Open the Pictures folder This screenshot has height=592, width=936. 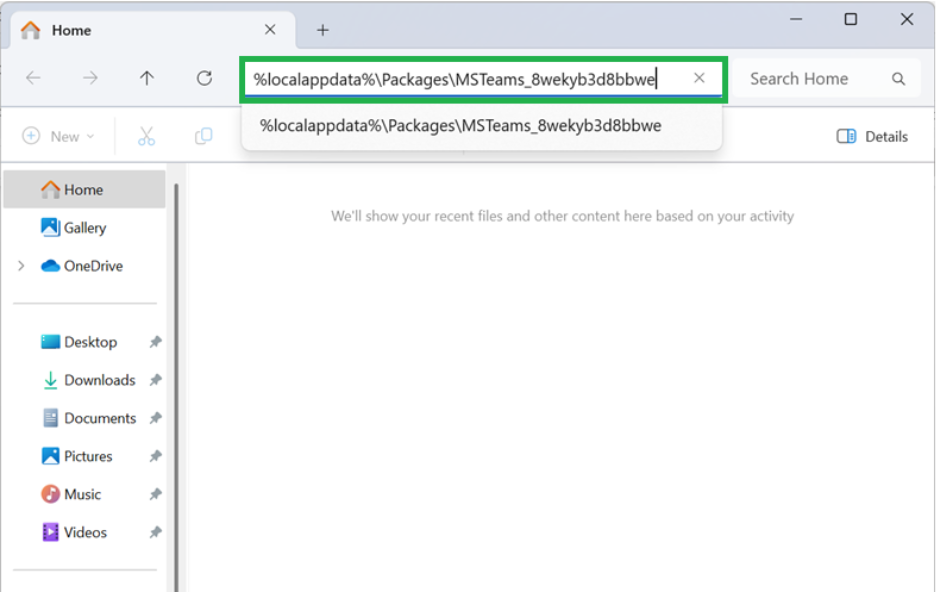76,457
